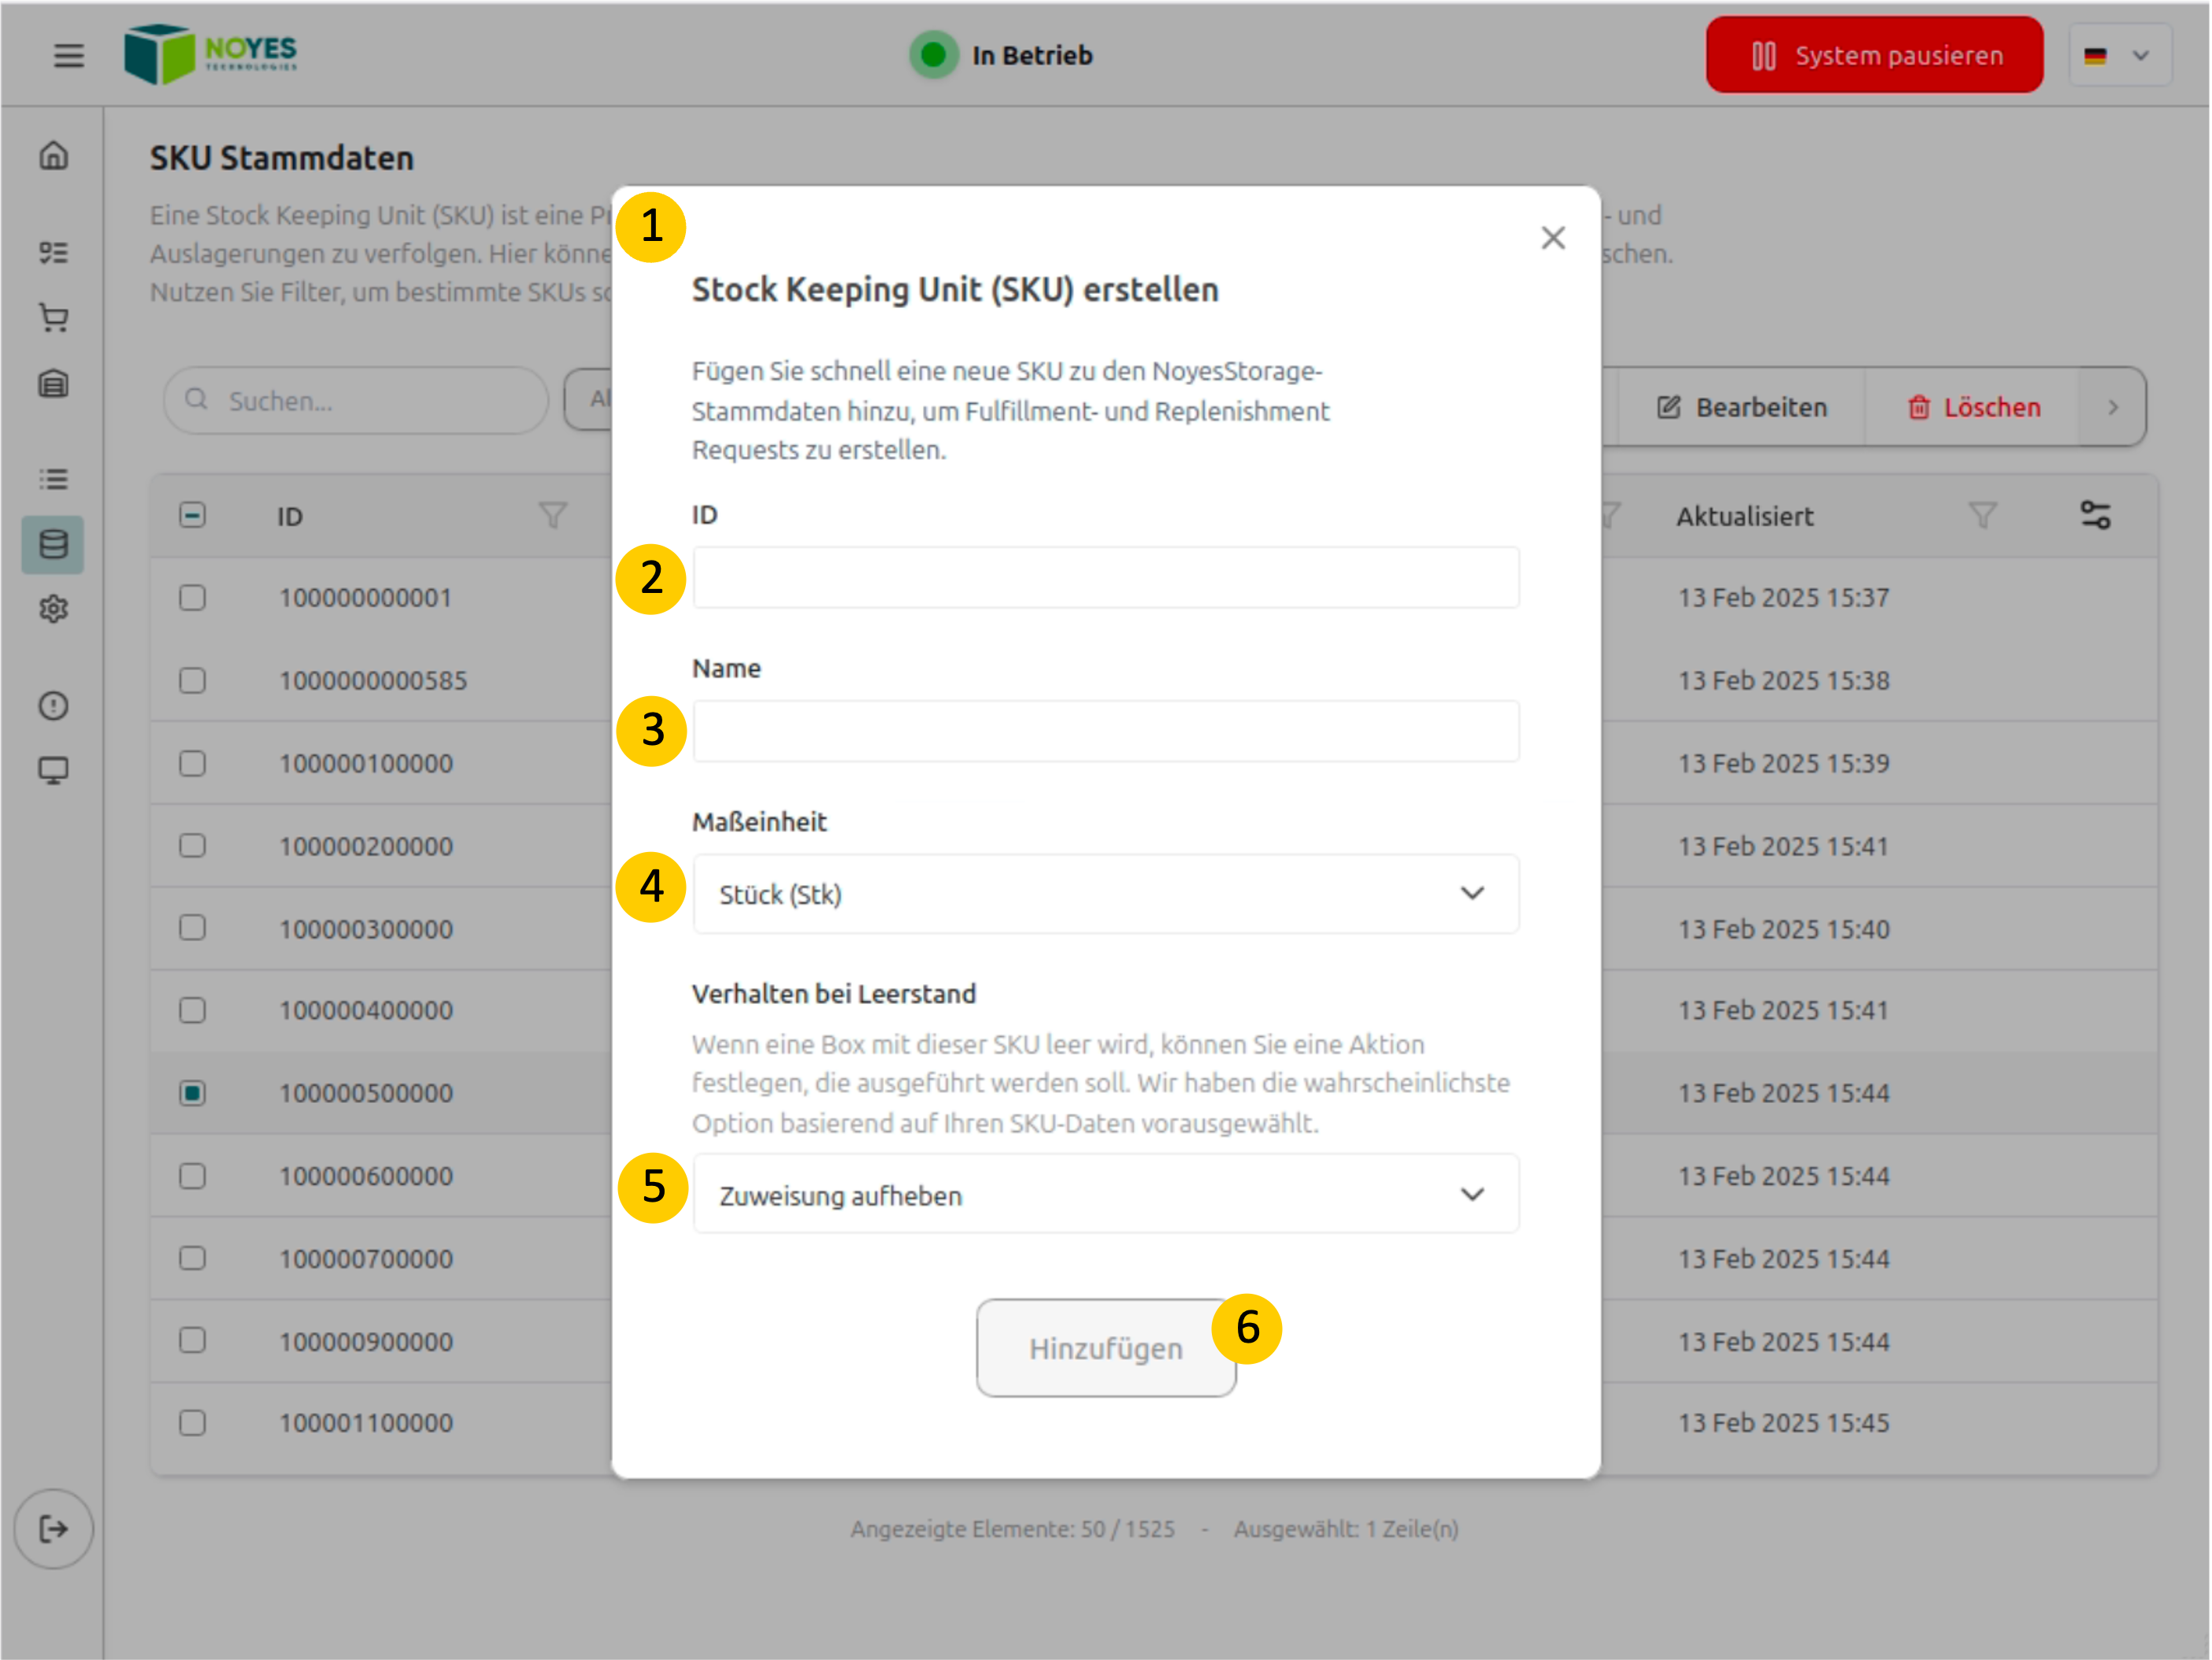Click the Suchen search field
The width and height of the screenshot is (2212, 1660).
[356, 400]
